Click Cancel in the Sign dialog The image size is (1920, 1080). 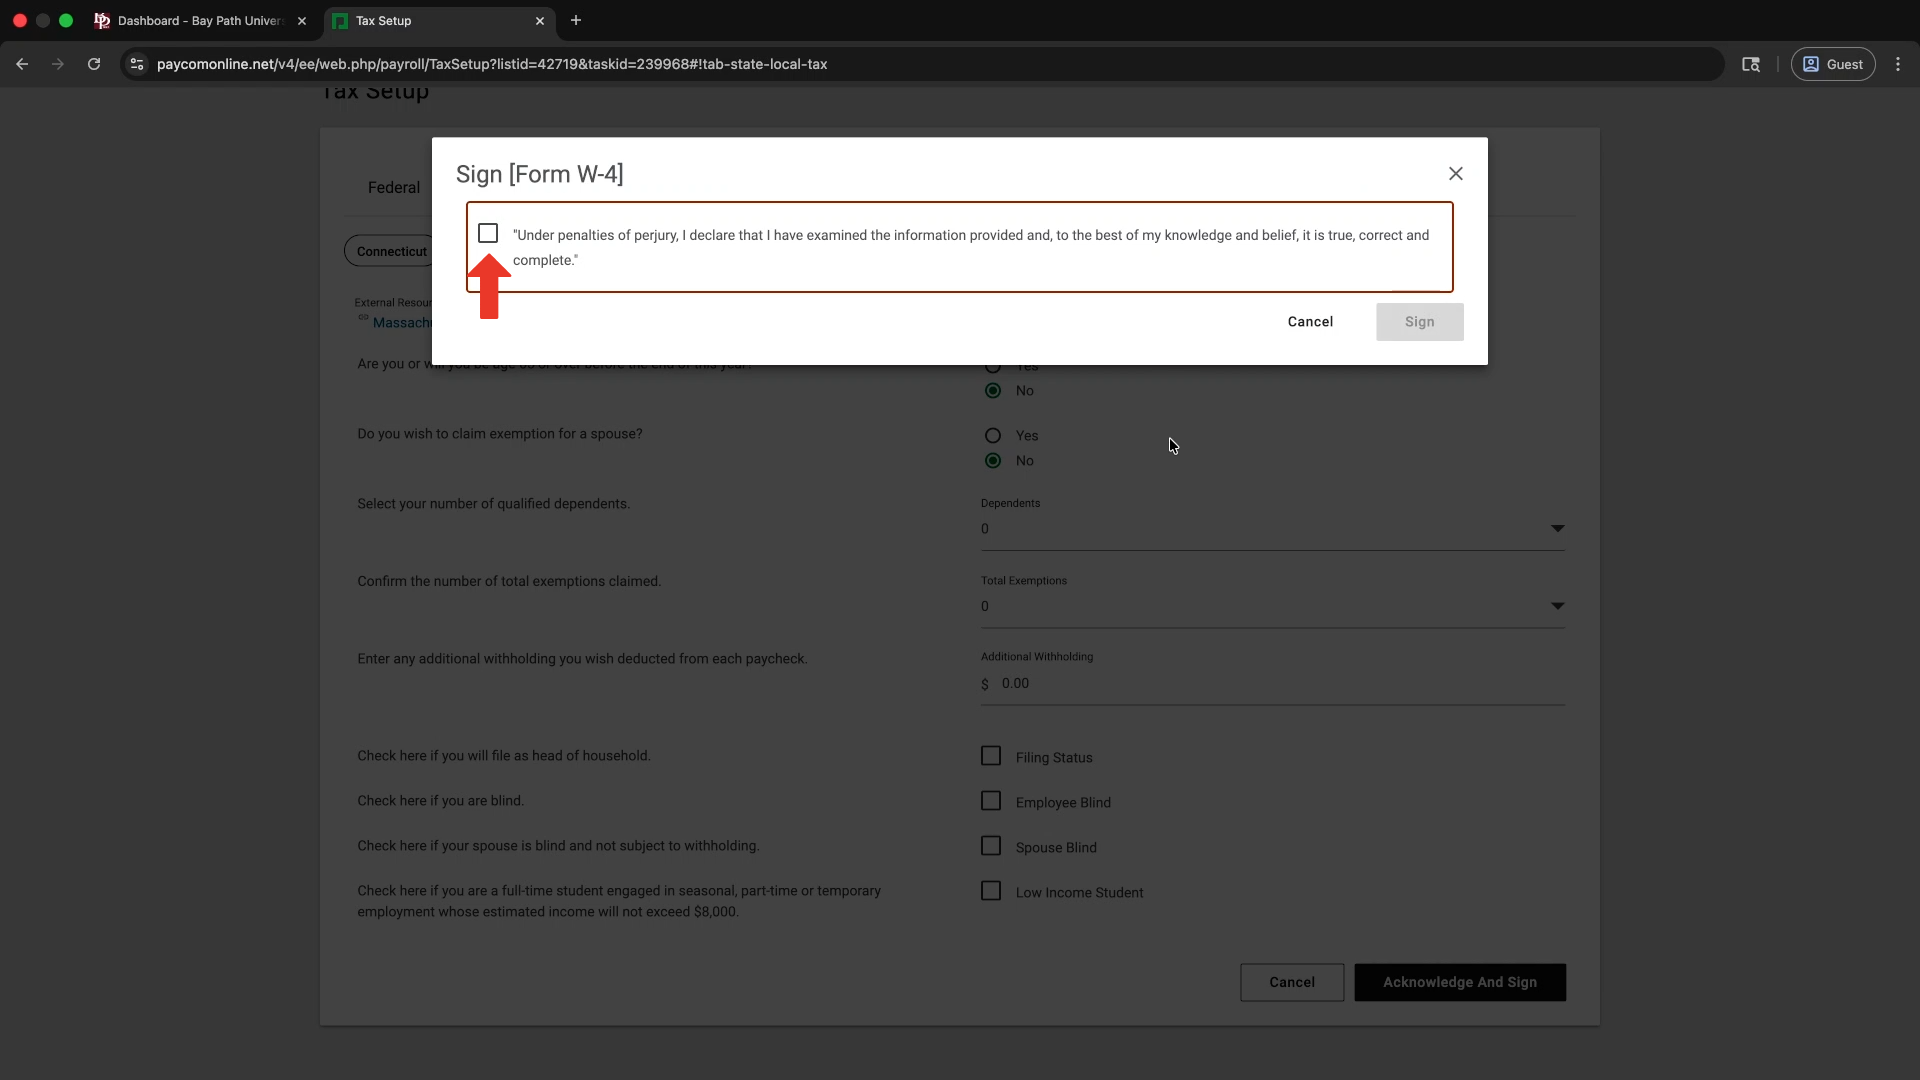(x=1310, y=322)
